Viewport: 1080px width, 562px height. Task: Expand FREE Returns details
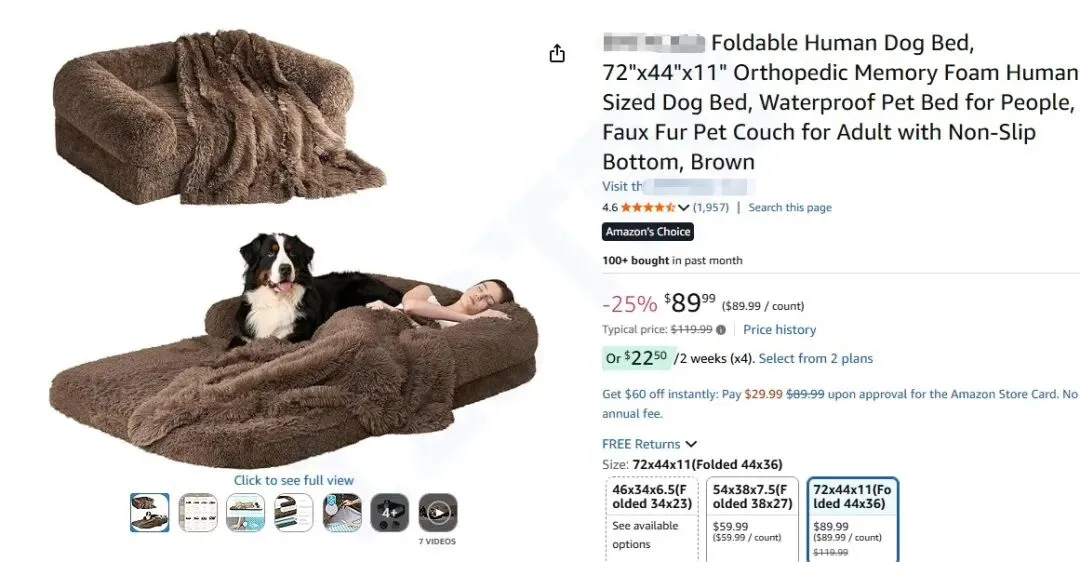(x=650, y=444)
